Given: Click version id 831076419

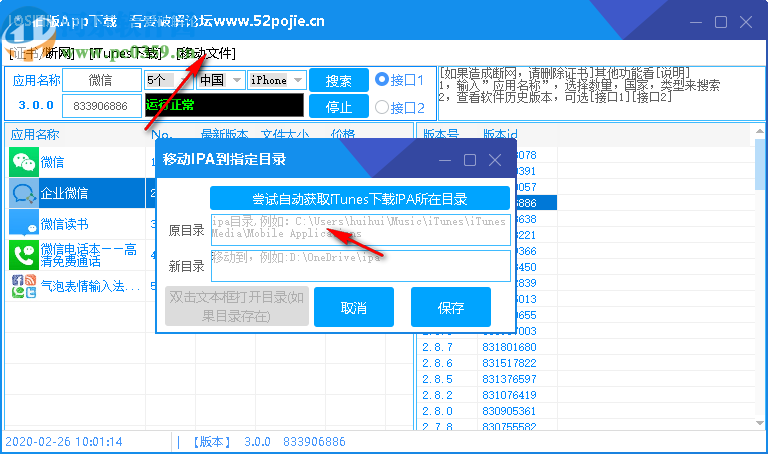Looking at the screenshot, I should click(509, 395).
